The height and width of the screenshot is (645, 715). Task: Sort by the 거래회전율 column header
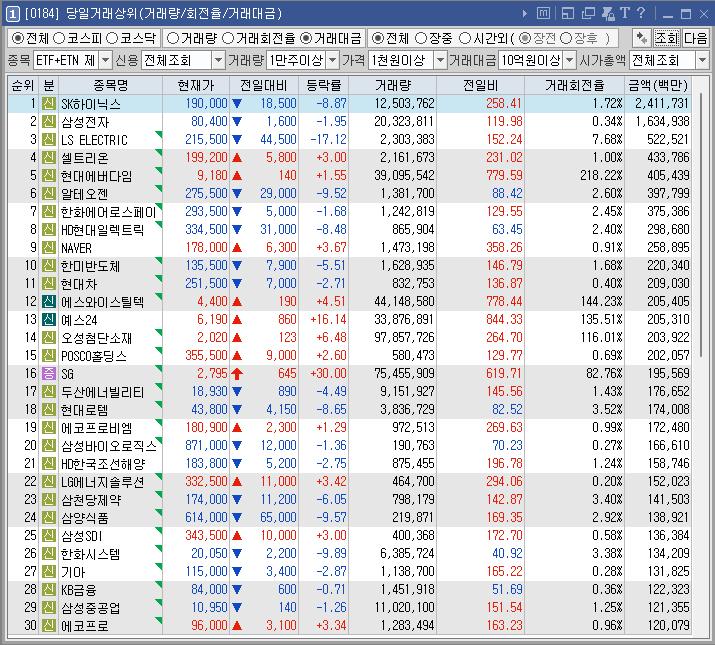[575, 85]
